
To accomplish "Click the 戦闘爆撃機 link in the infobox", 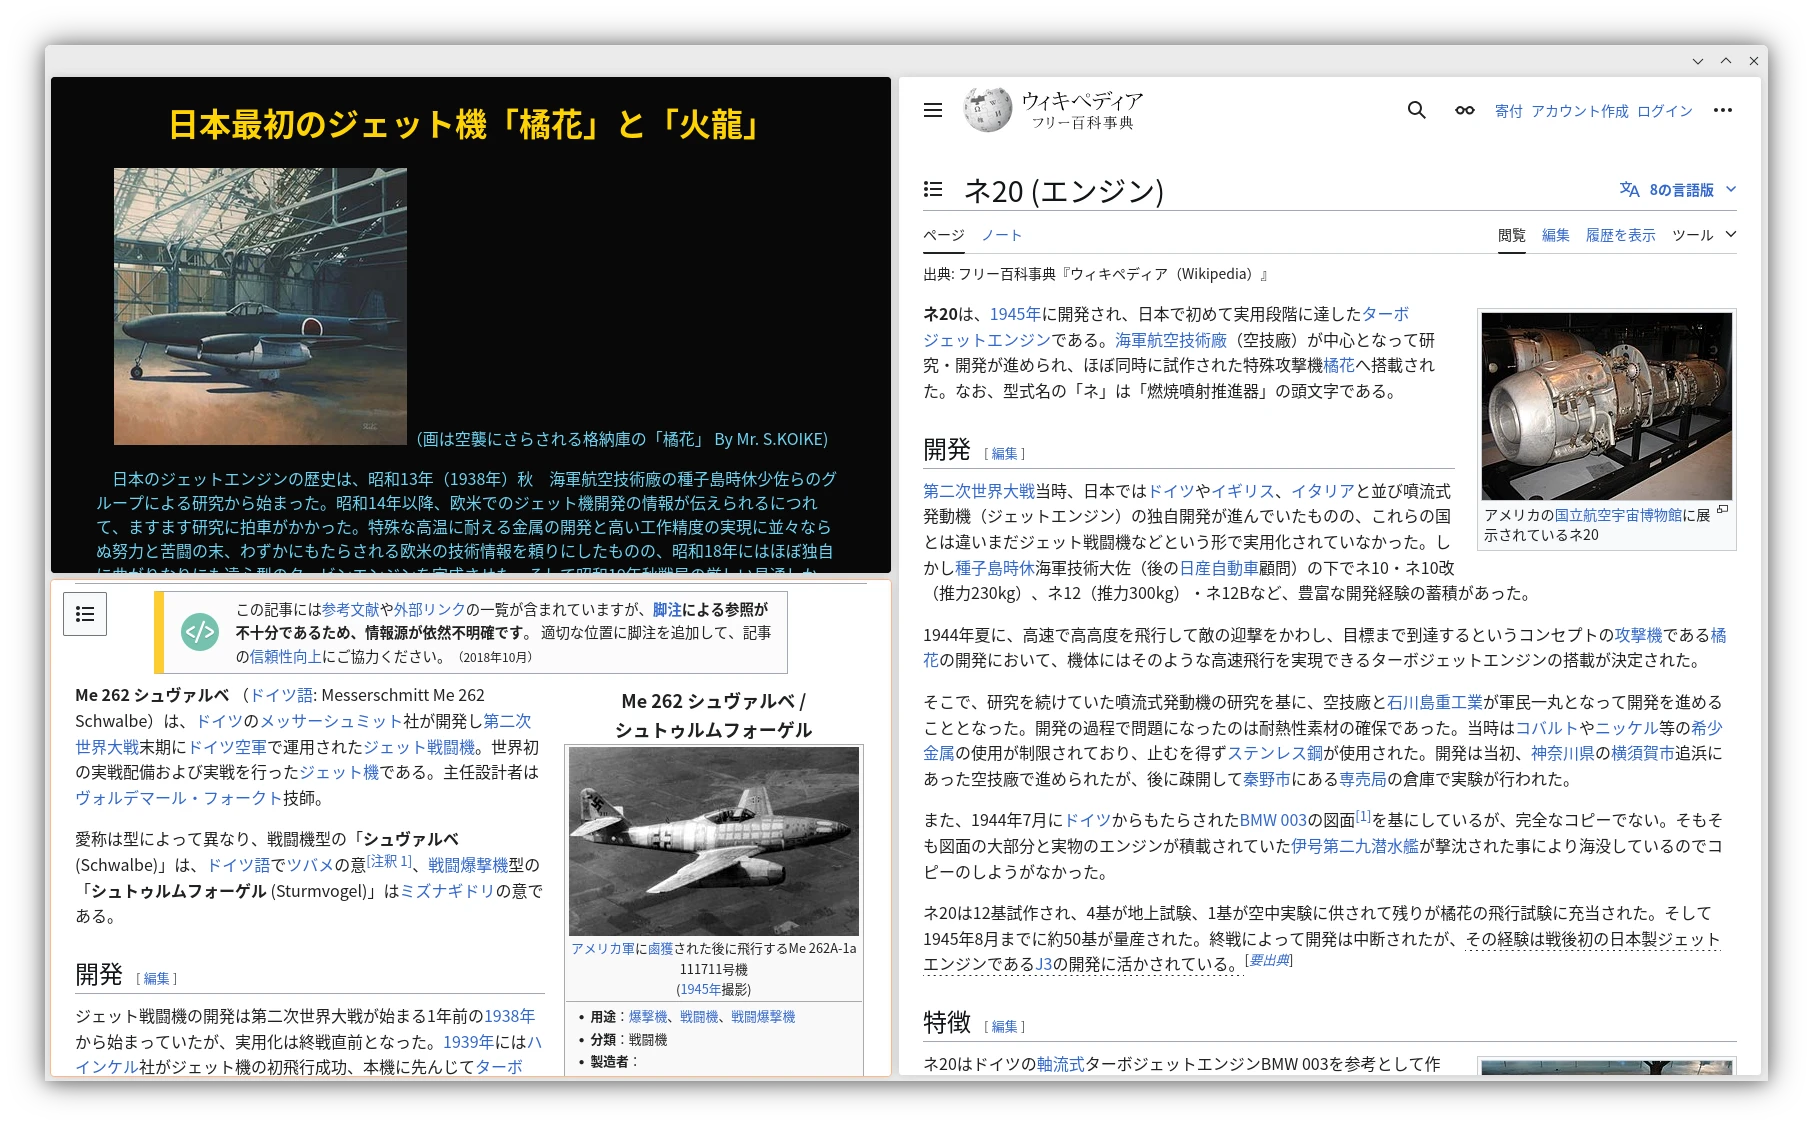I will (763, 1016).
